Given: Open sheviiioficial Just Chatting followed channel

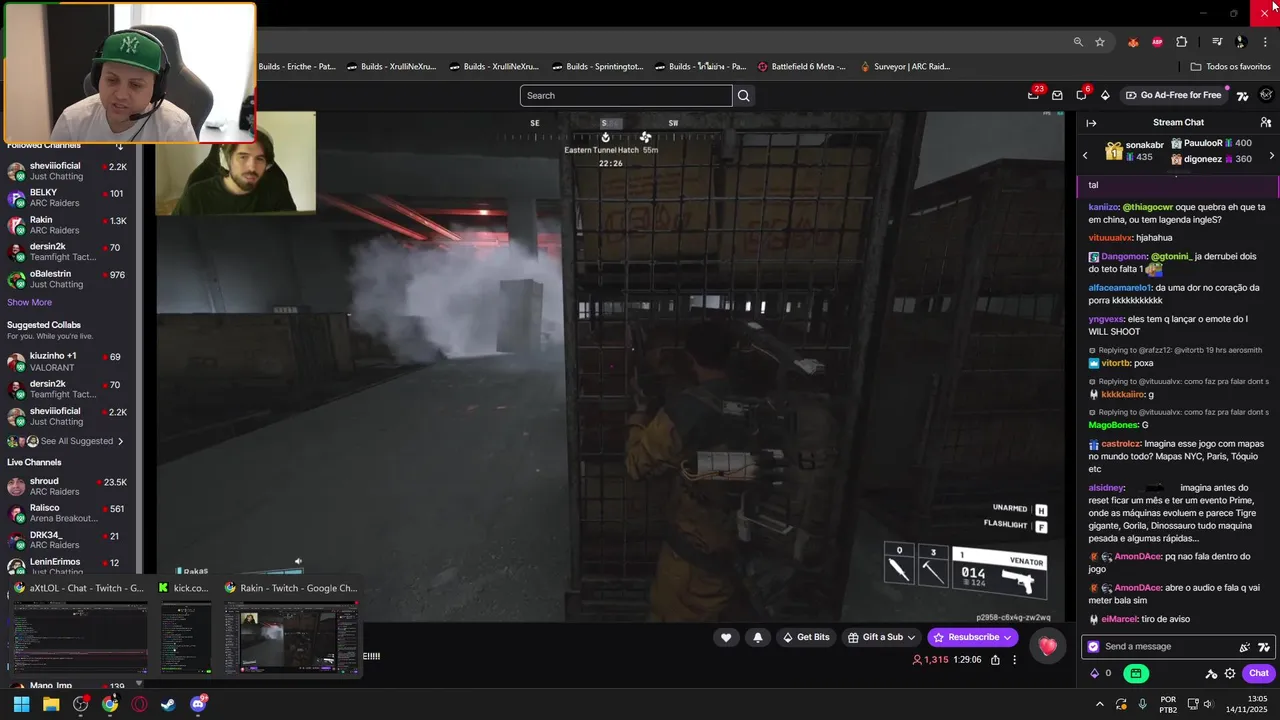Looking at the screenshot, I should 68,172.
